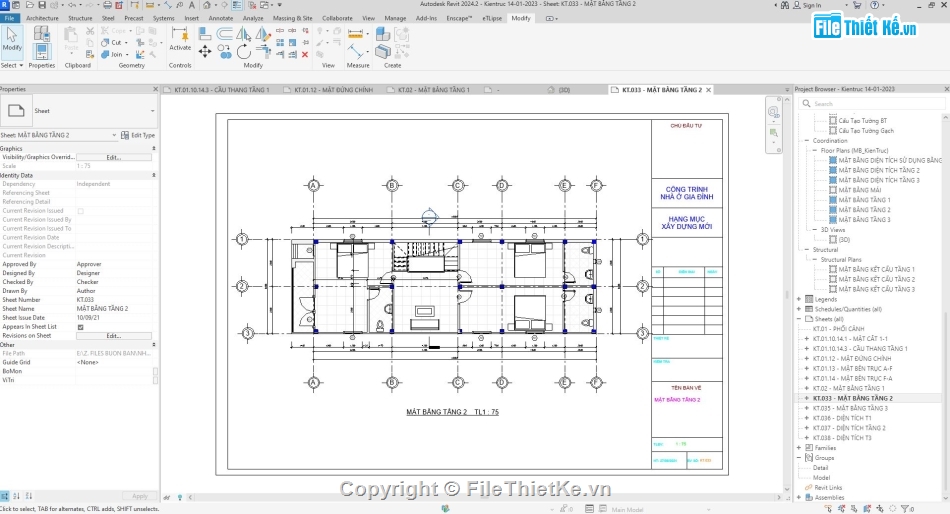Click the drawing area horizontal scrollbar
Viewport: 950px width, 514px height.
(485, 497)
